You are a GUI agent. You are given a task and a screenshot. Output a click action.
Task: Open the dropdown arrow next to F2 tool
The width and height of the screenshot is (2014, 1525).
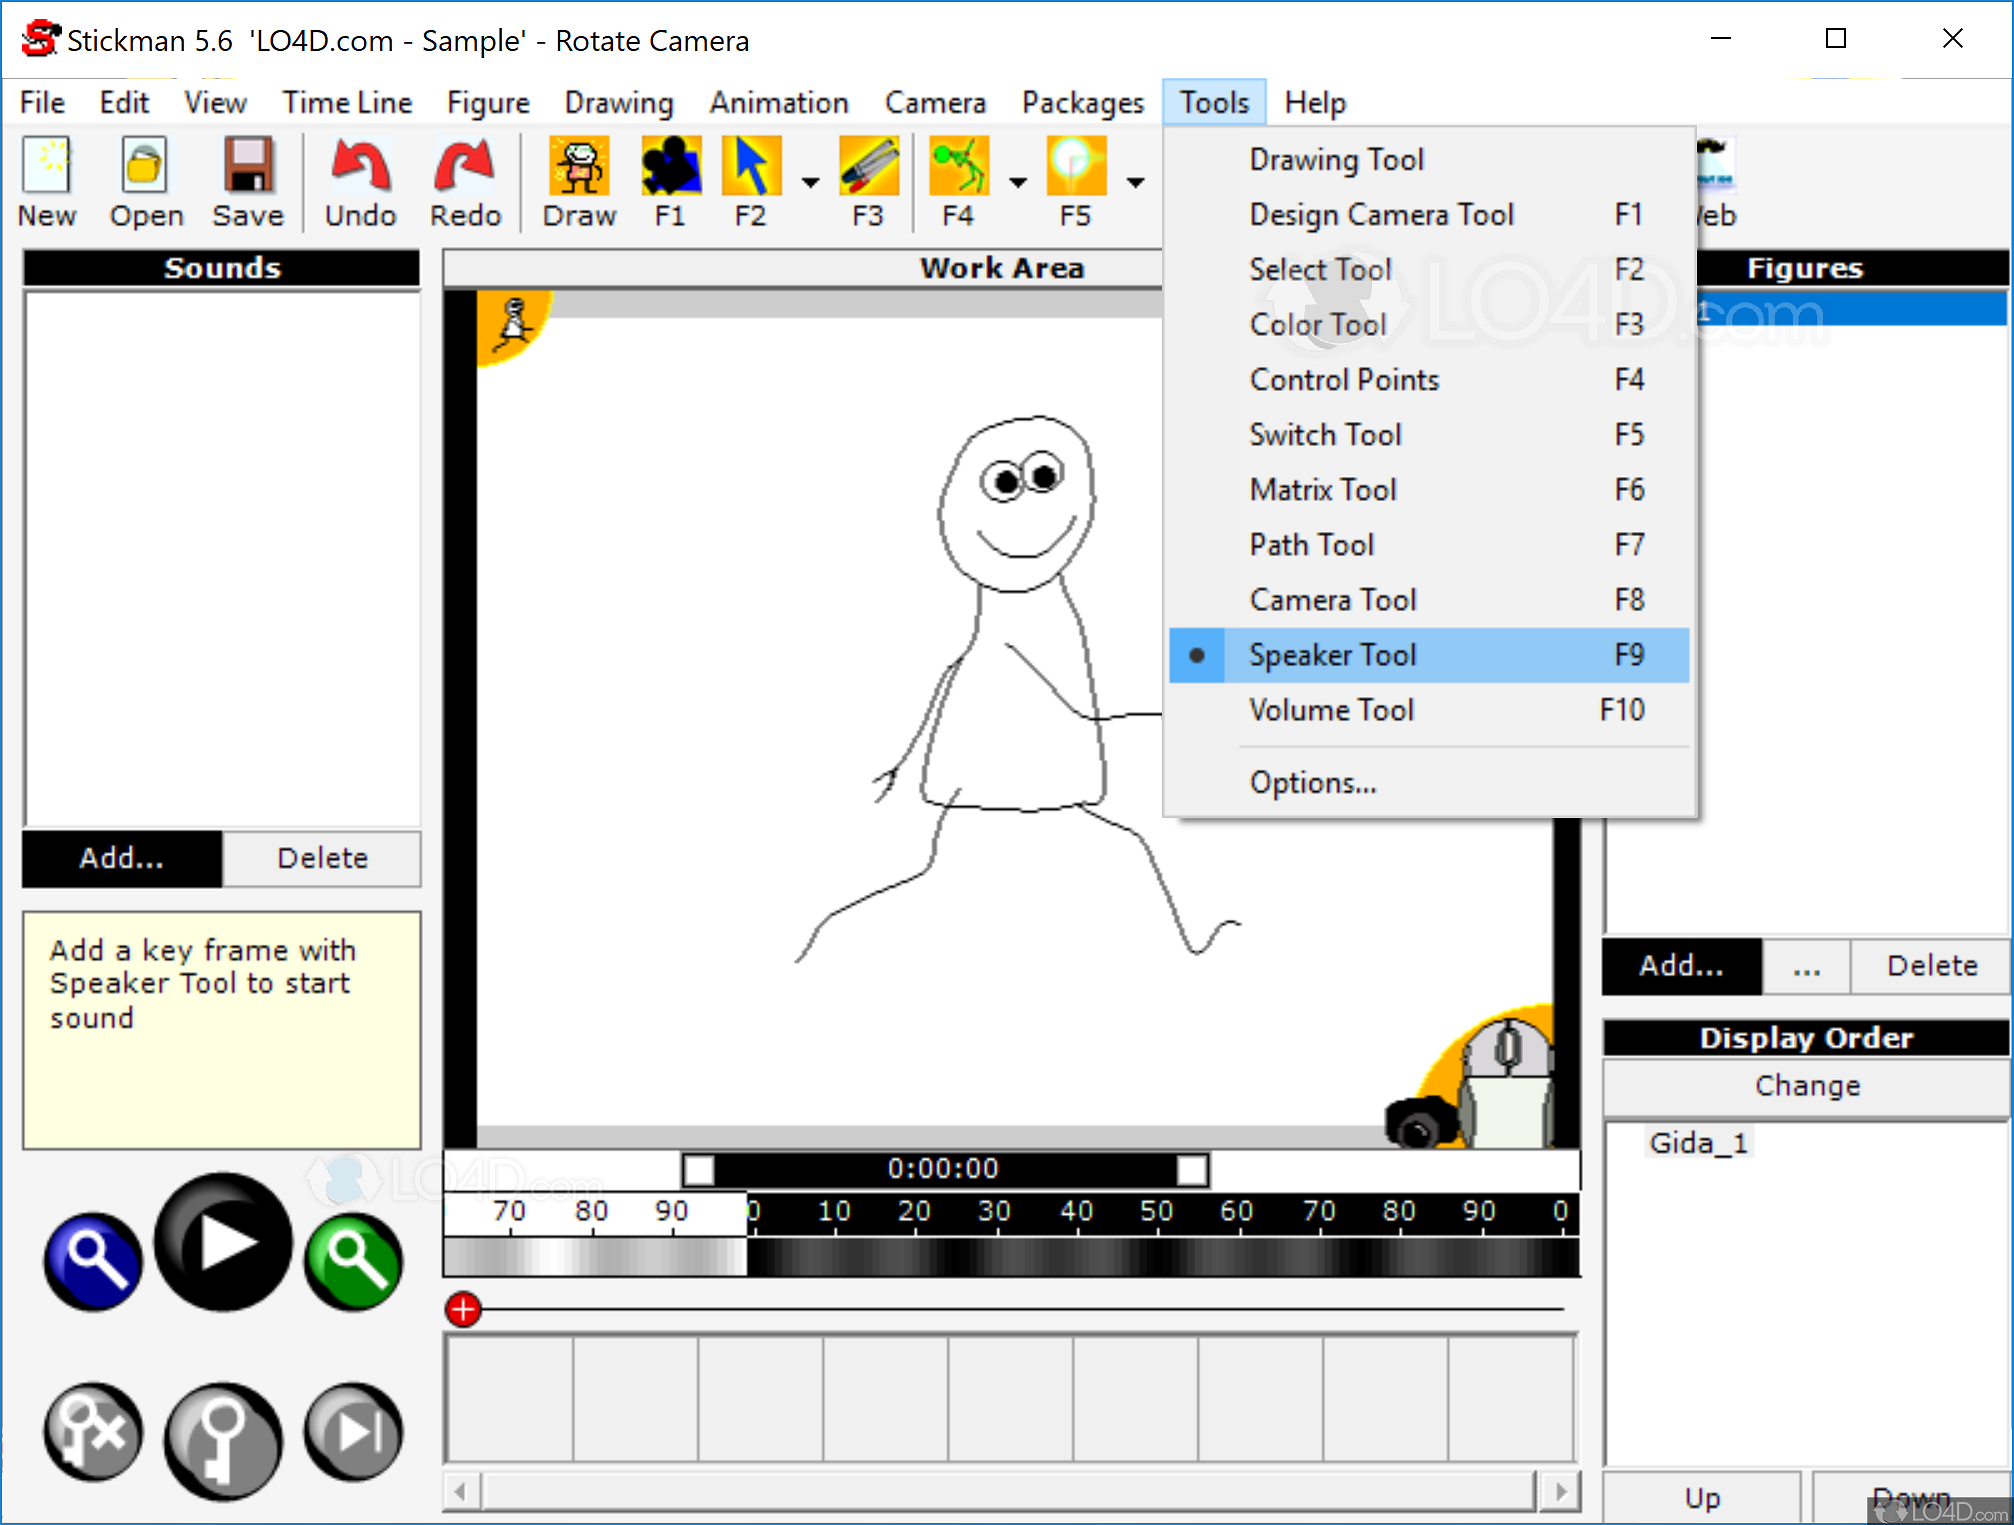808,183
